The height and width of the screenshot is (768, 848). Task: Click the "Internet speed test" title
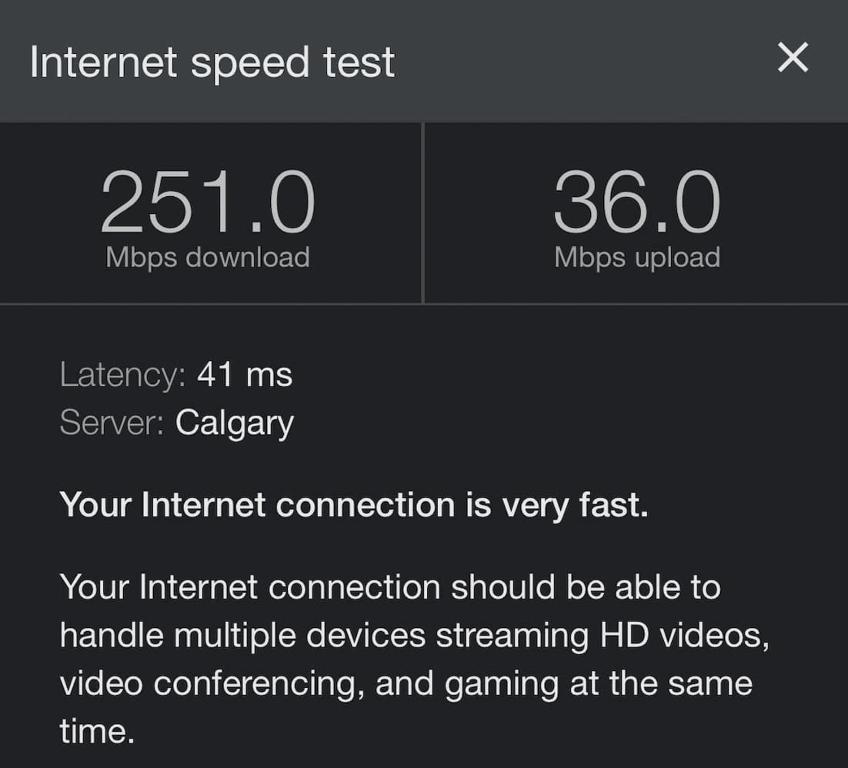click(212, 62)
